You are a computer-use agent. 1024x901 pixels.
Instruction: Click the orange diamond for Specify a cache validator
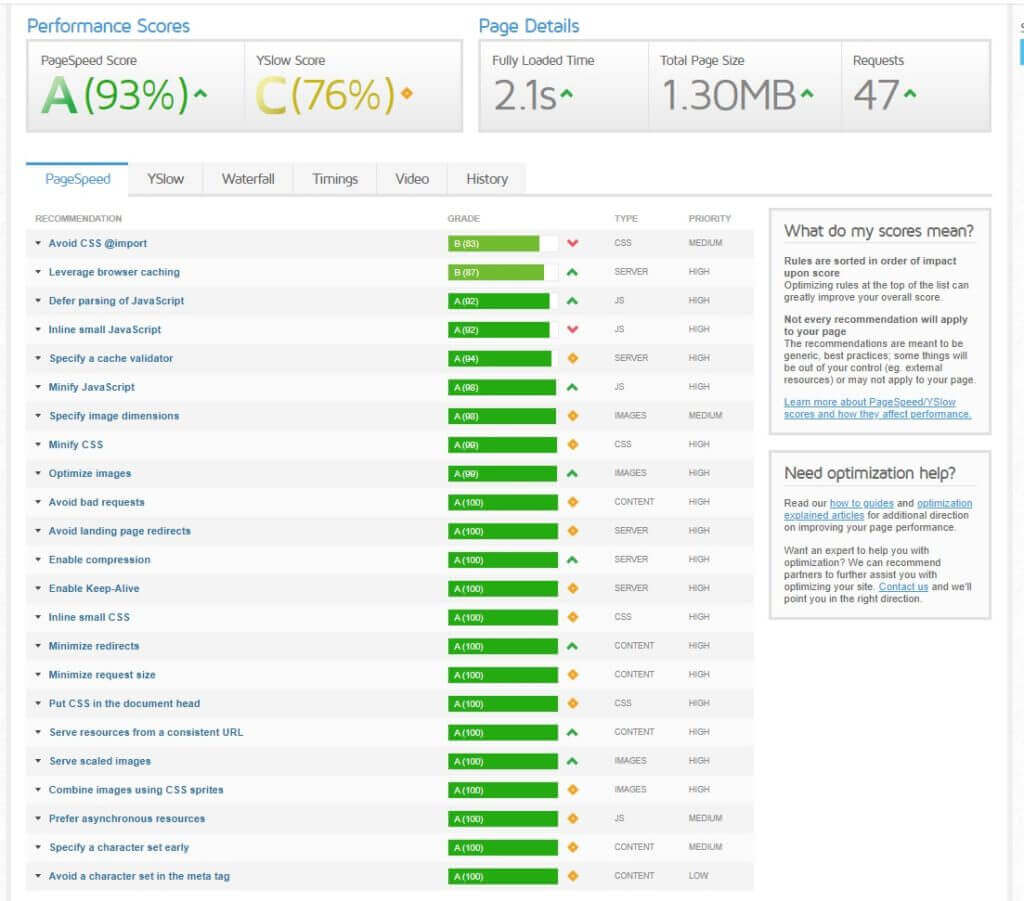tap(572, 358)
